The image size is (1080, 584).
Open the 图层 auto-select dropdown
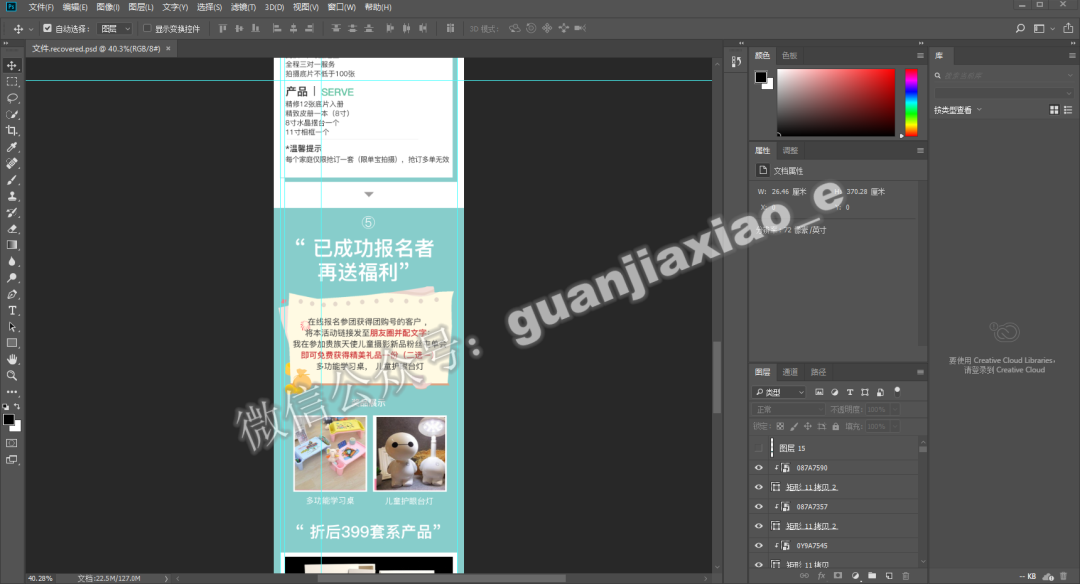click(x=114, y=28)
